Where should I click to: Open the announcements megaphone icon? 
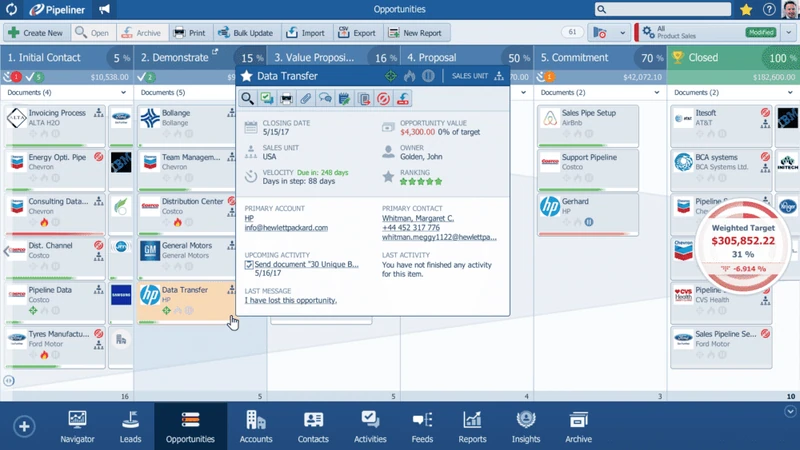point(104,9)
